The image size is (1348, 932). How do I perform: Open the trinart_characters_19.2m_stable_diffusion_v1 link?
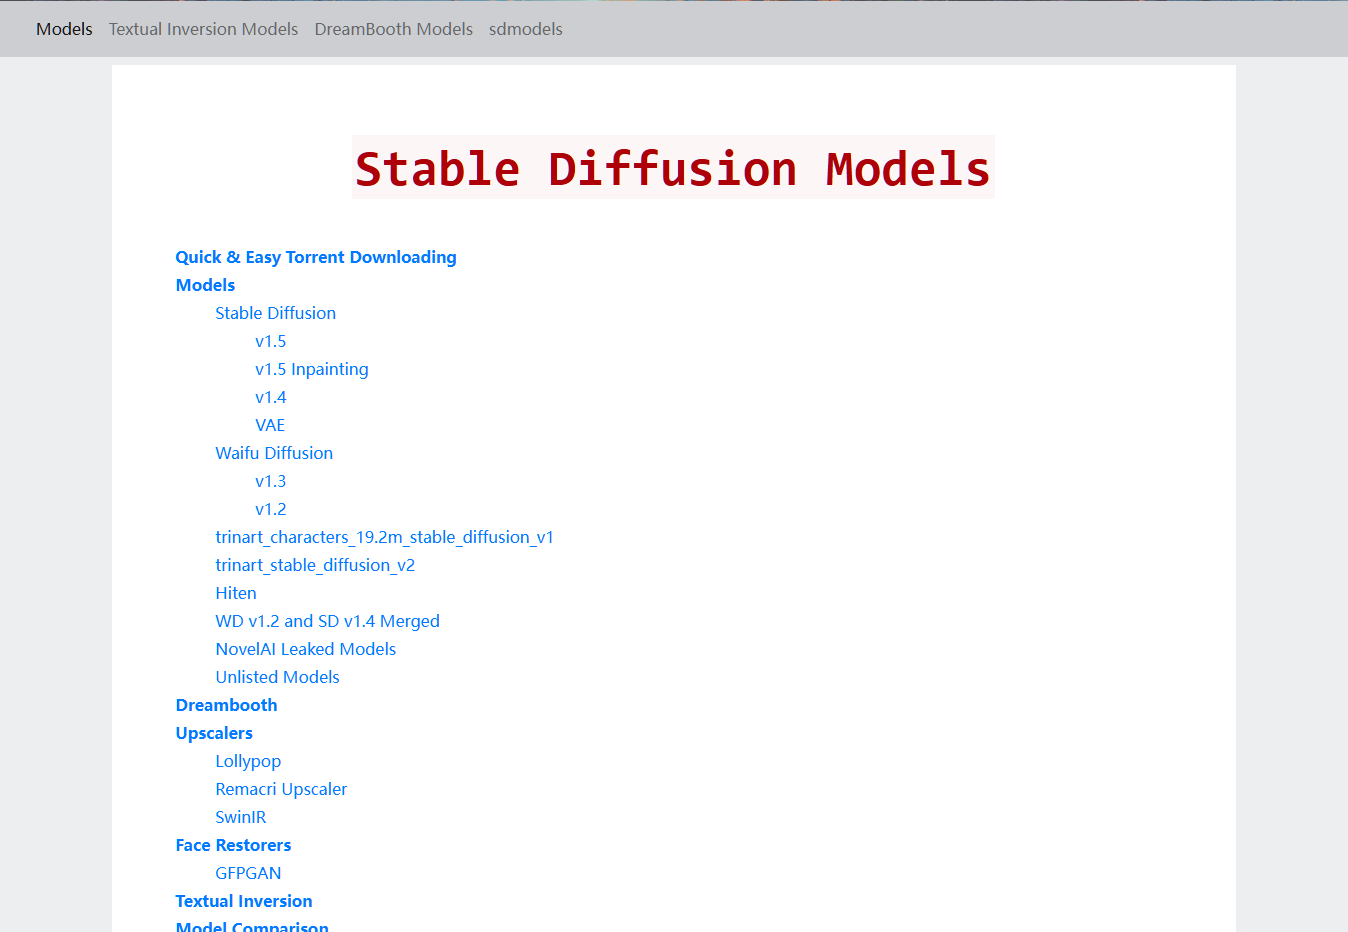(385, 537)
